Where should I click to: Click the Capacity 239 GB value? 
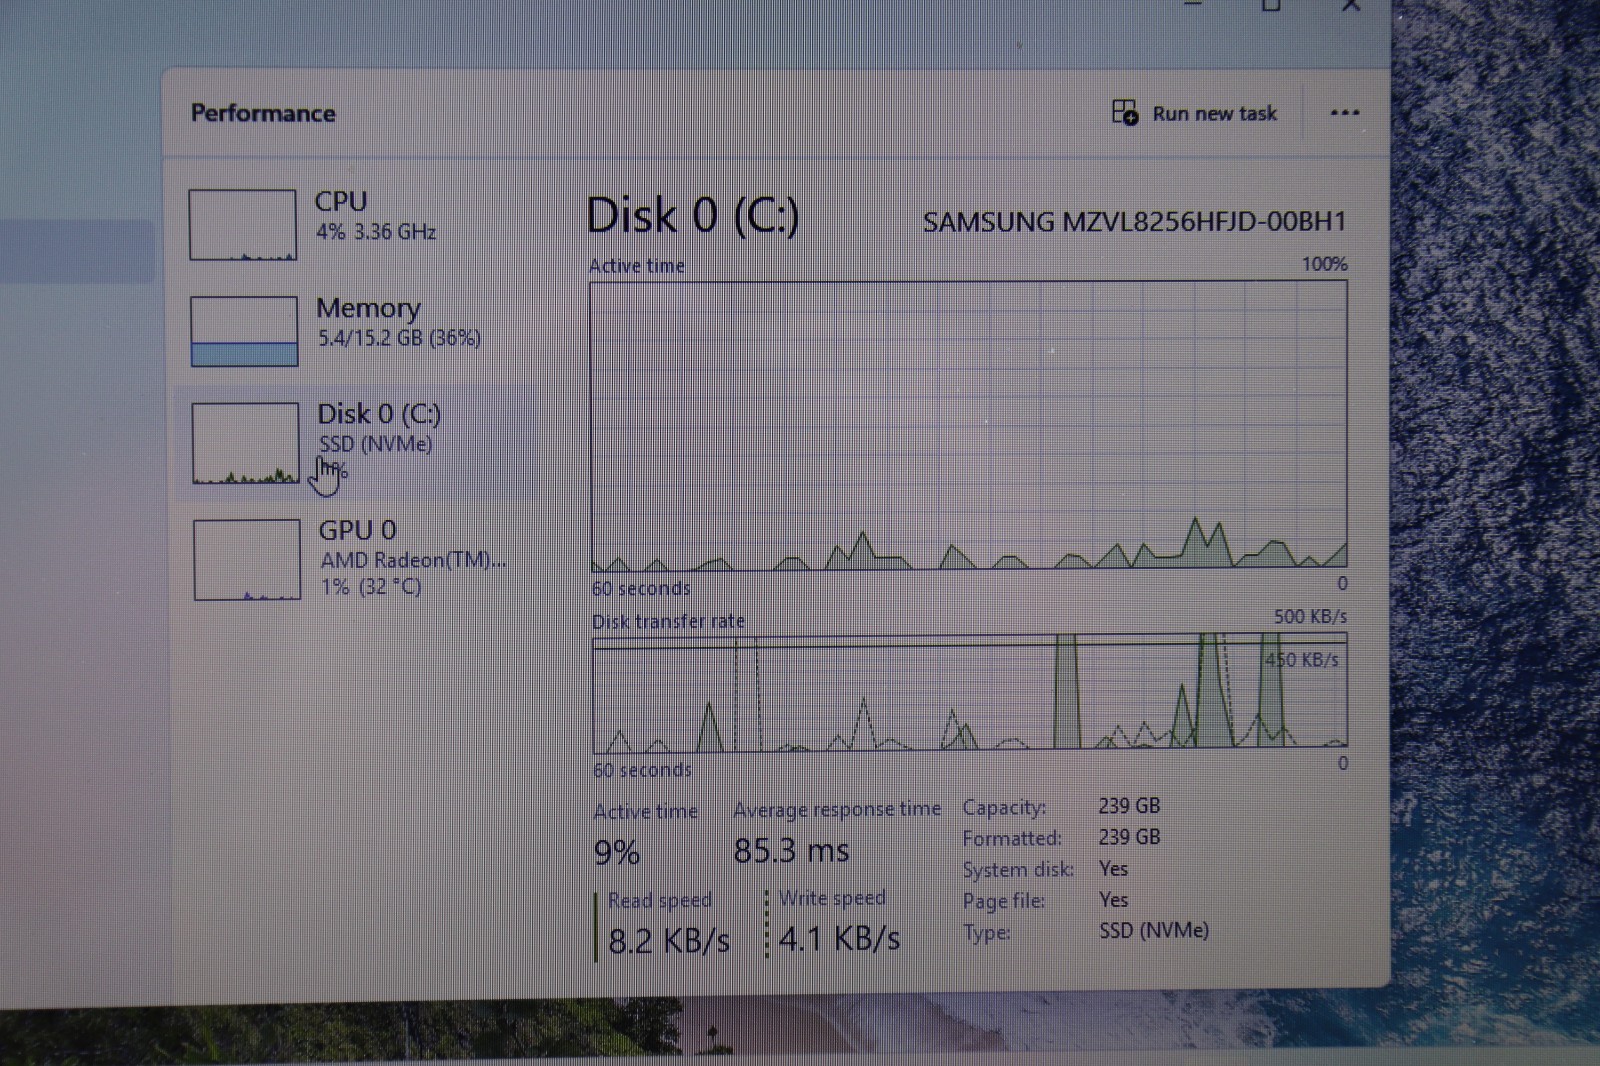pyautogui.click(x=1129, y=806)
